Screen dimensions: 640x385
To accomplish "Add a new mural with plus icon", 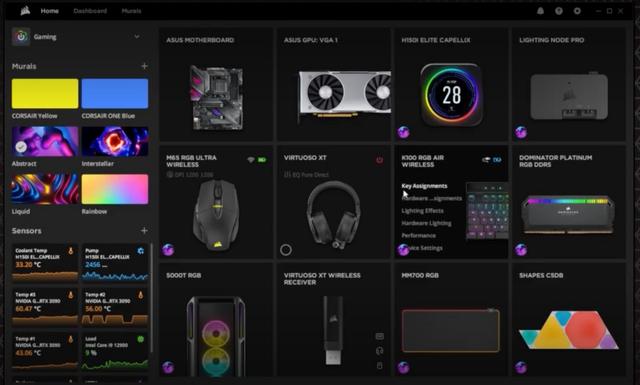I will [x=144, y=66].
